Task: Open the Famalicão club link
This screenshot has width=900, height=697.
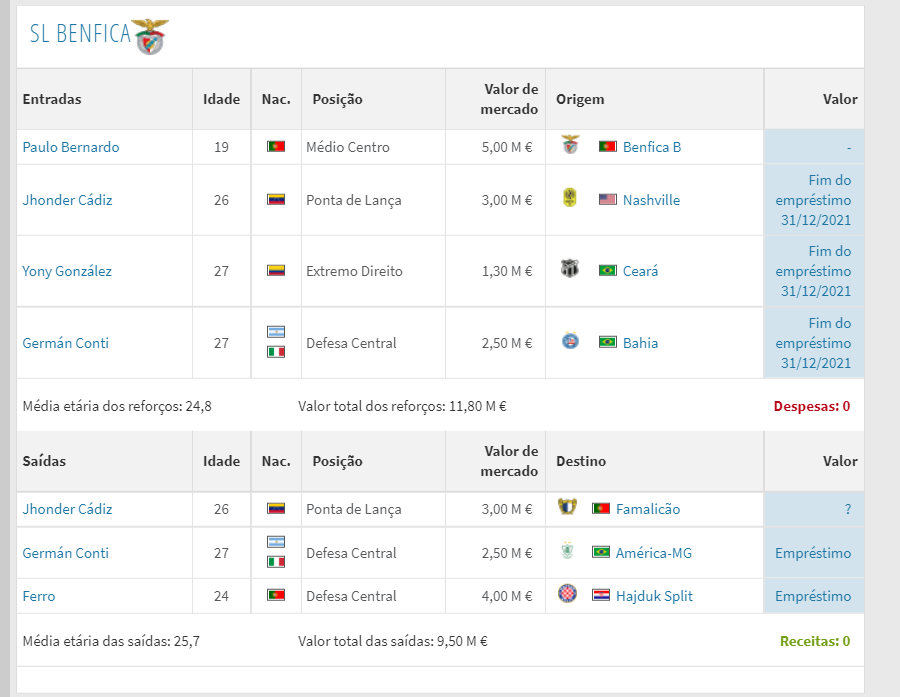Action: (648, 509)
